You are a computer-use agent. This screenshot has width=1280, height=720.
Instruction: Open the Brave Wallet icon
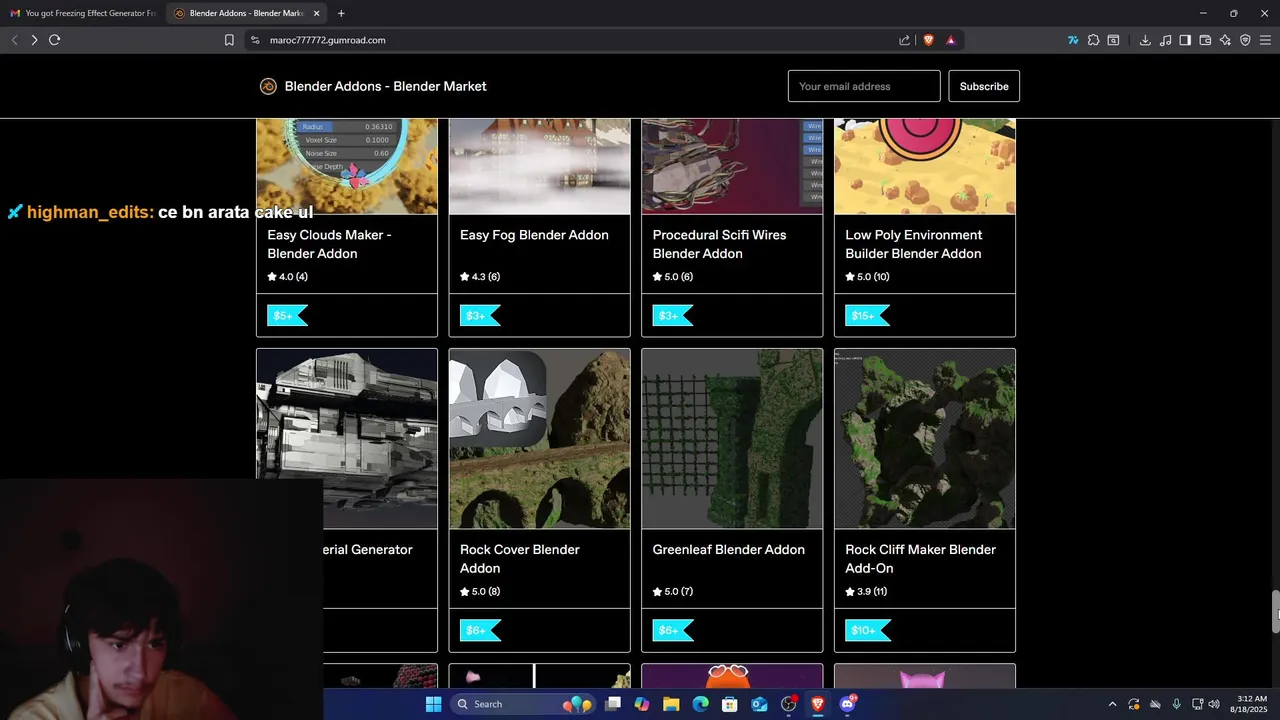(1205, 40)
